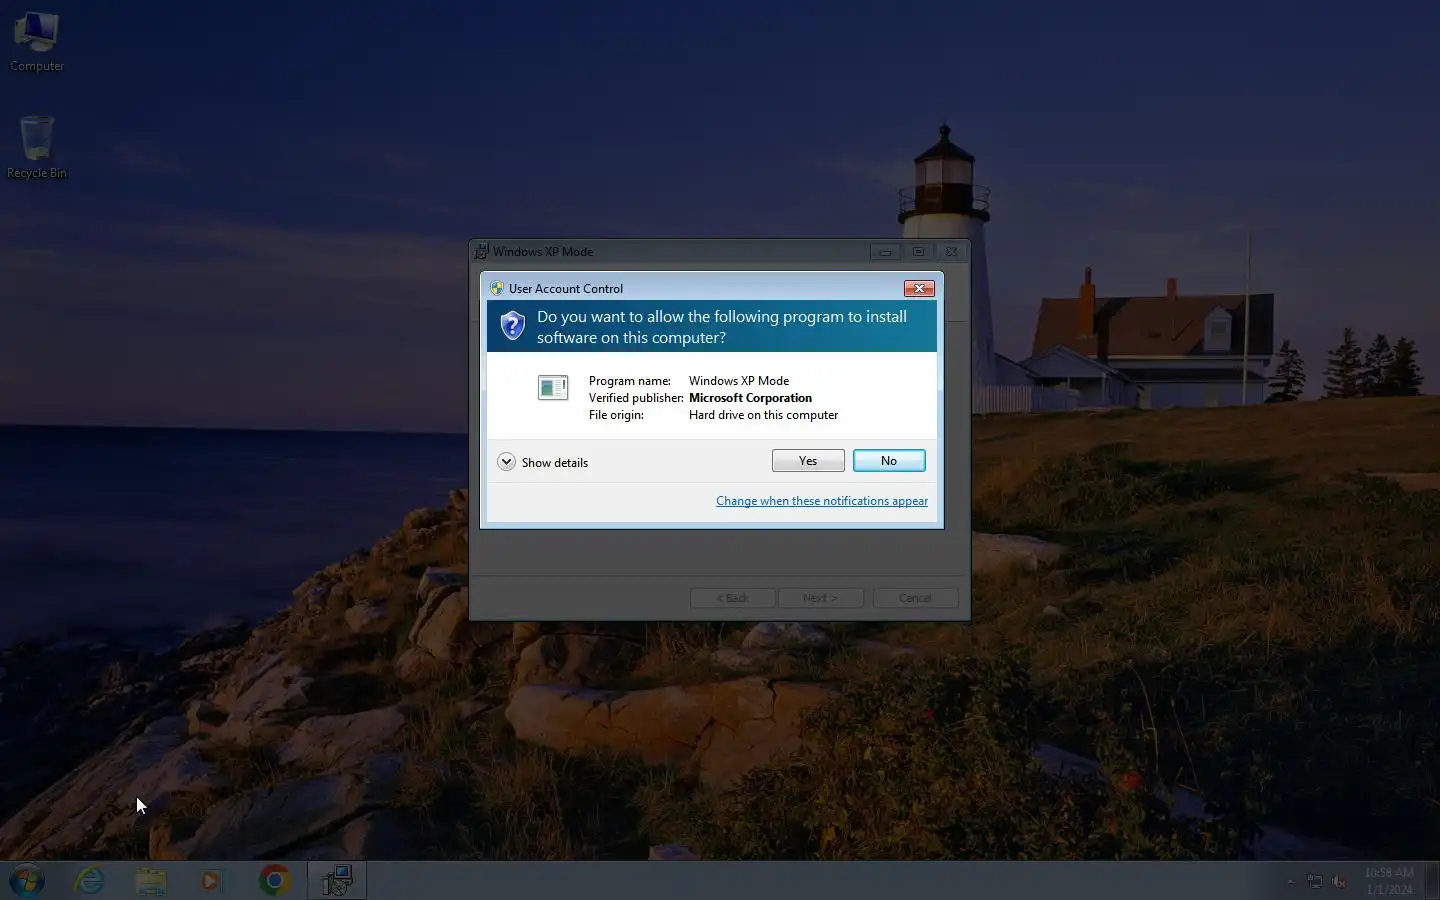This screenshot has width=1440, height=900.
Task: Click the Windows XP Mode installer taskbar item
Action: tap(337, 881)
